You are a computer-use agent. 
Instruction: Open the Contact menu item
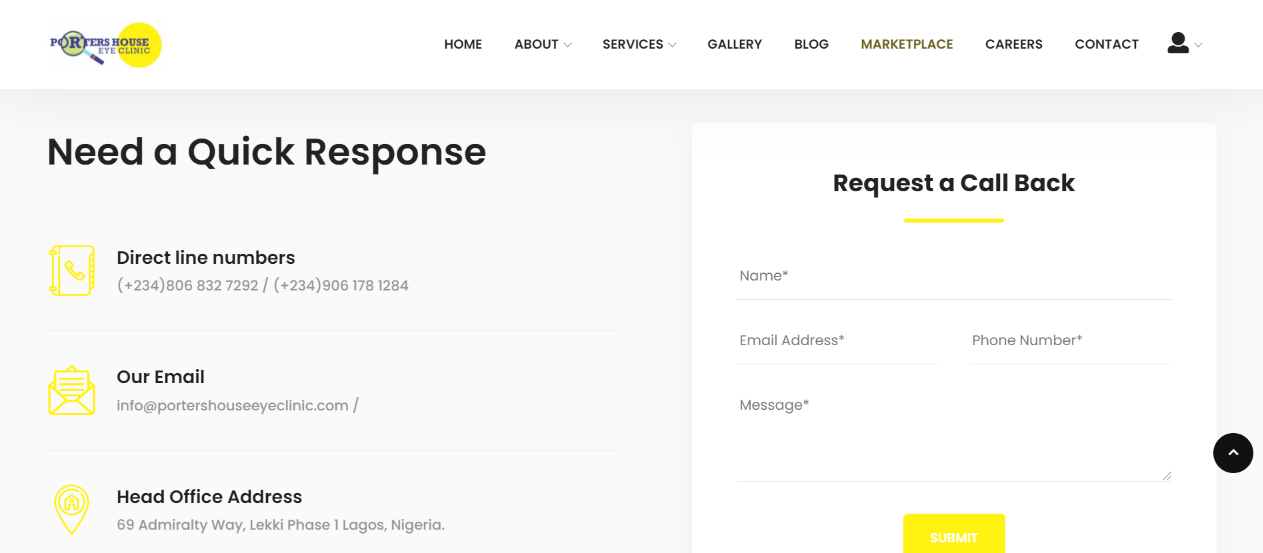[x=1107, y=44]
